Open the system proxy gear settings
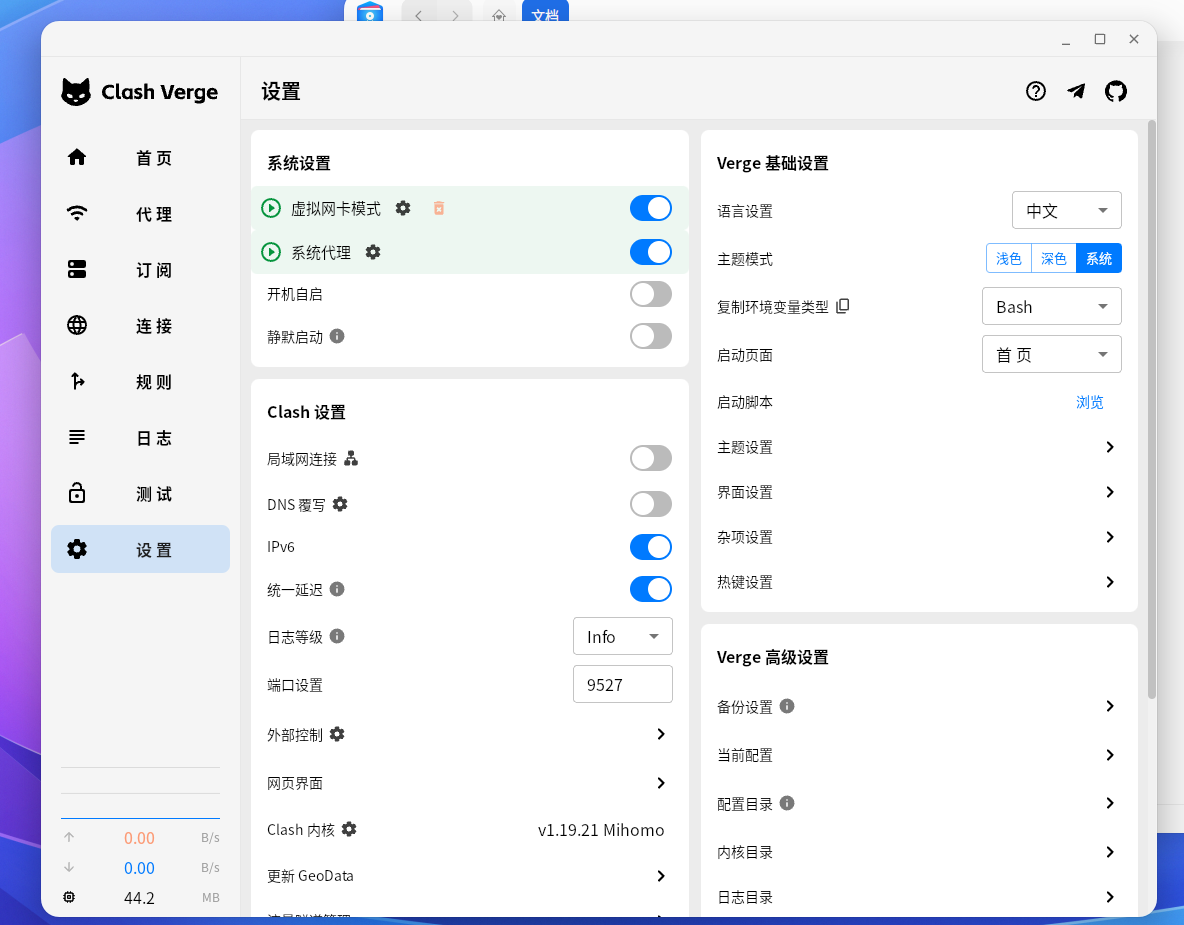This screenshot has width=1184, height=925. (373, 252)
